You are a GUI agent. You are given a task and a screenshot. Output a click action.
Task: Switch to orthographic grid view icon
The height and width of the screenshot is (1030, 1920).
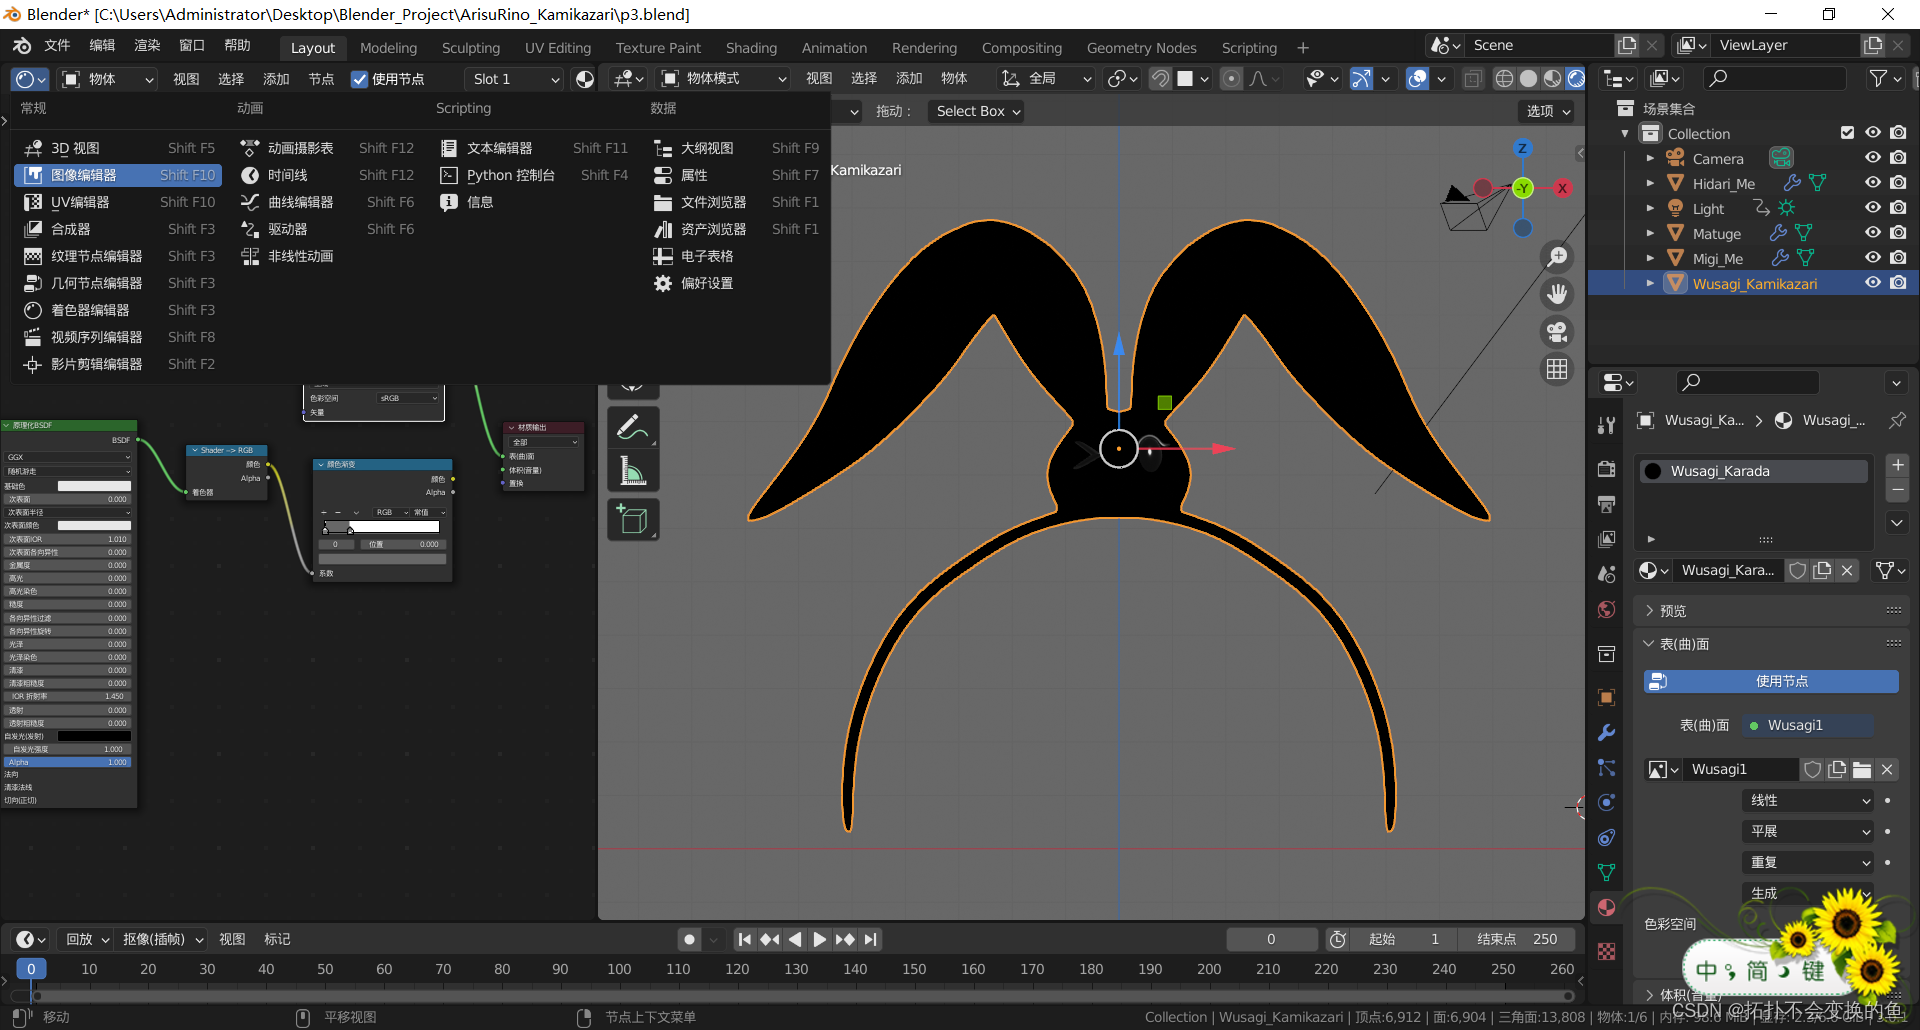tap(1557, 369)
